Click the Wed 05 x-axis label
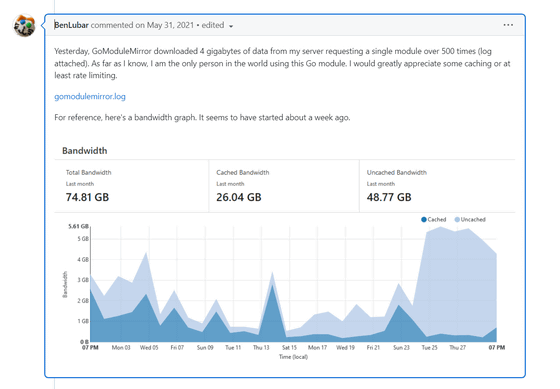This screenshot has width=560, height=389. (x=149, y=348)
